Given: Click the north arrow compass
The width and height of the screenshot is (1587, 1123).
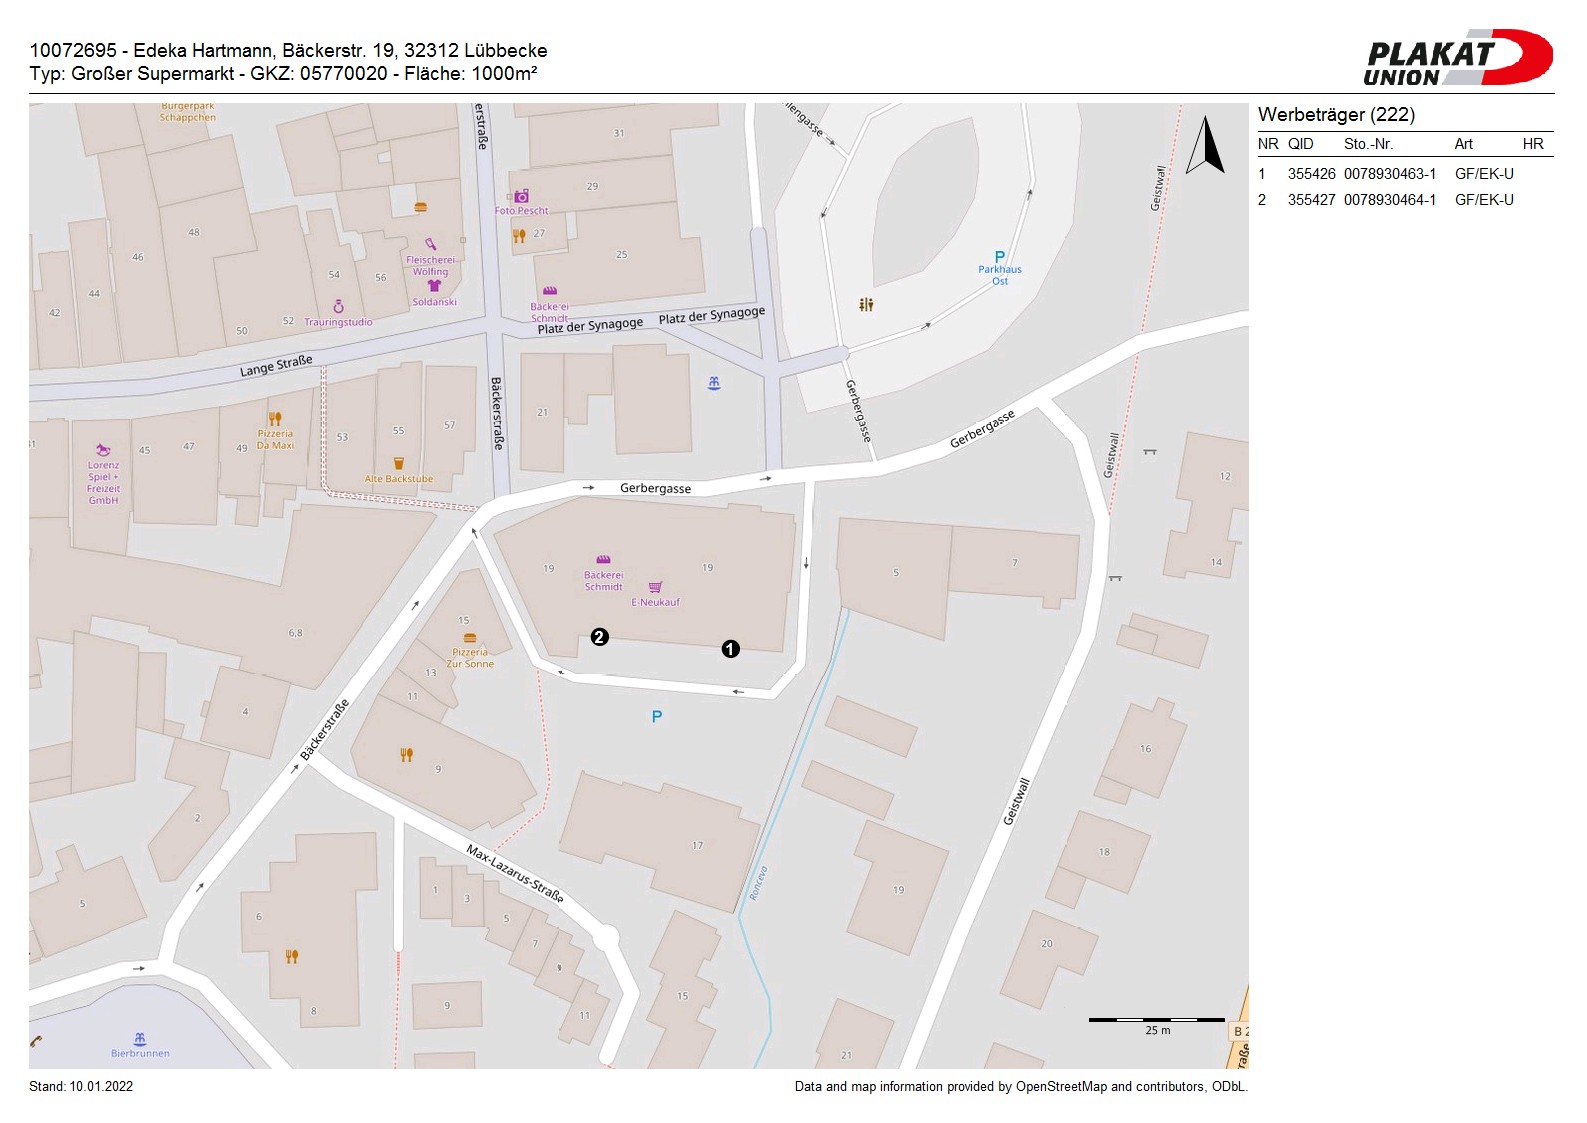Looking at the screenshot, I should [1206, 146].
